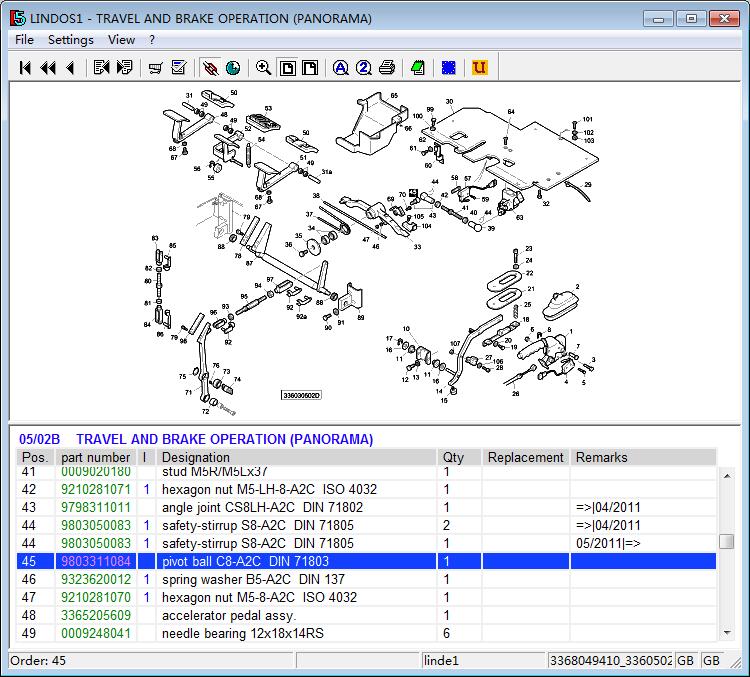Click the Qty column header
The height and width of the screenshot is (677, 750).
click(x=459, y=457)
